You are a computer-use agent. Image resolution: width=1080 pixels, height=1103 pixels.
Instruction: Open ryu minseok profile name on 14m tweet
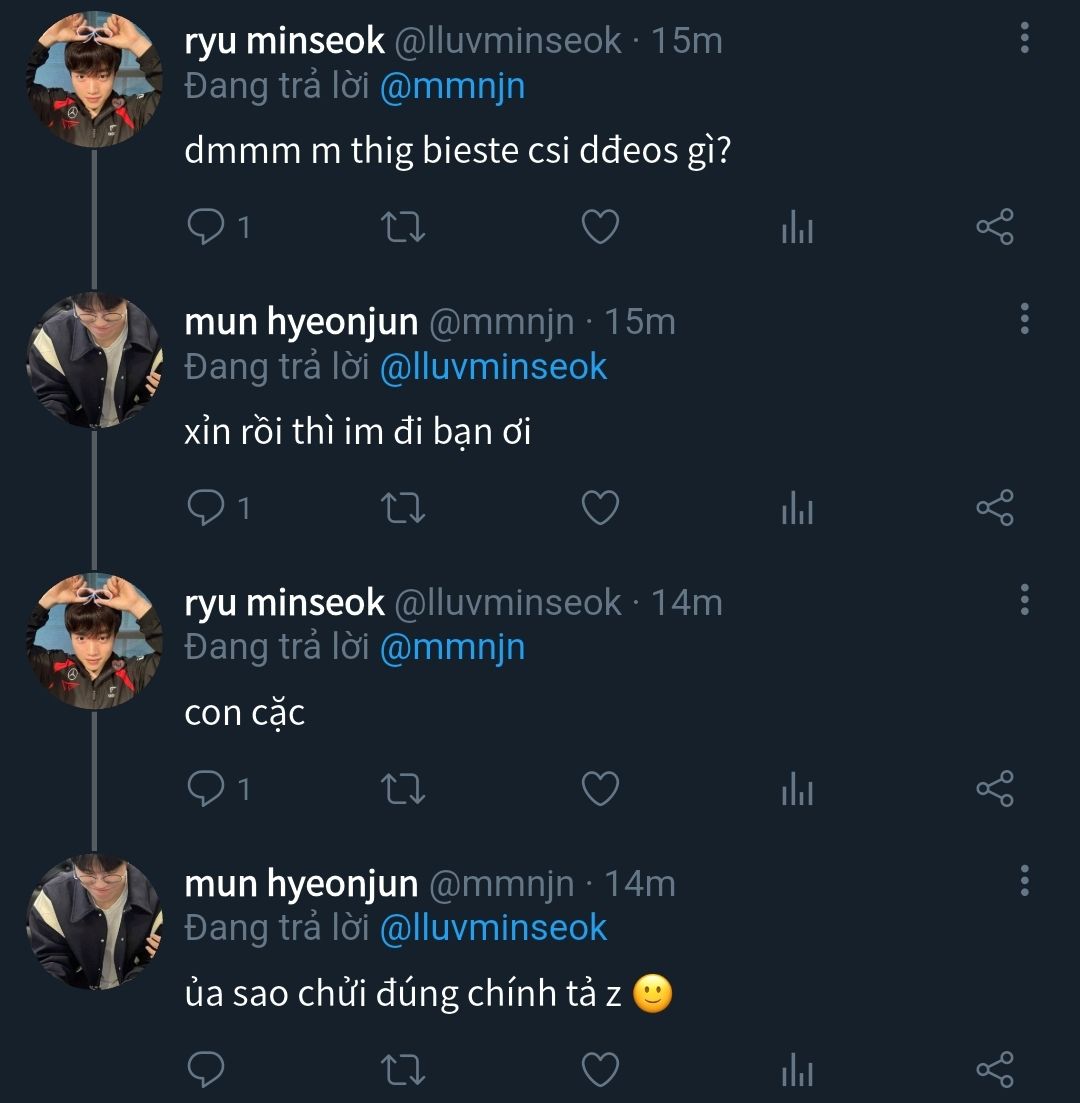(285, 602)
